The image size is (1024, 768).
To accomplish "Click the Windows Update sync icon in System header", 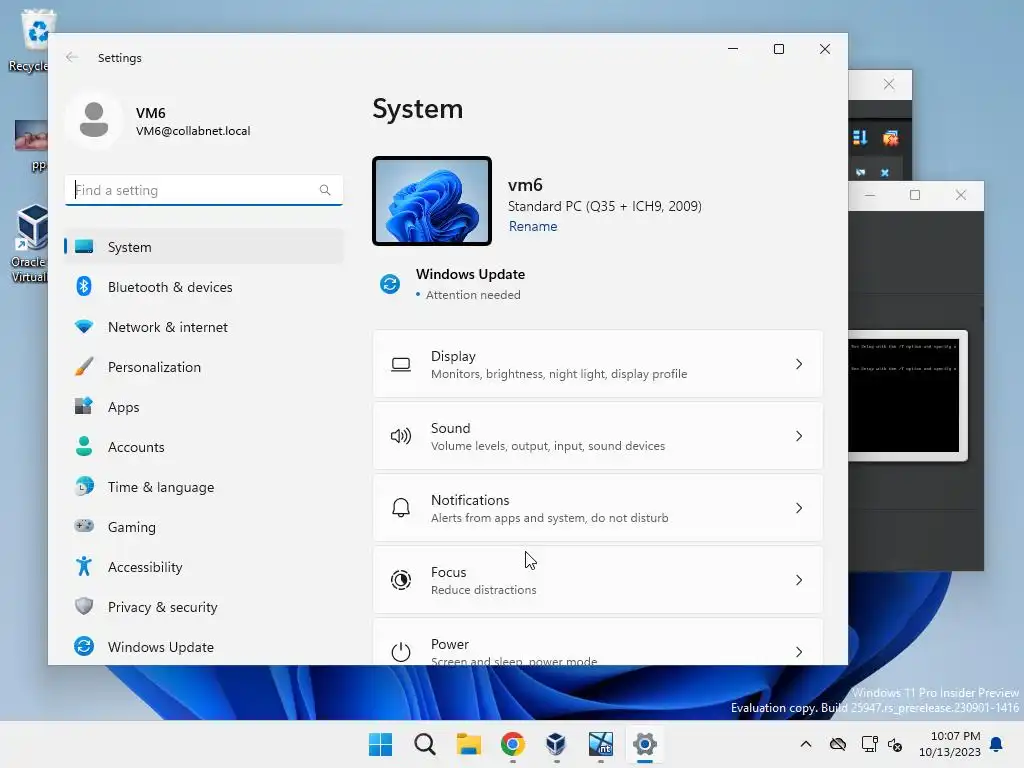I will click(390, 284).
